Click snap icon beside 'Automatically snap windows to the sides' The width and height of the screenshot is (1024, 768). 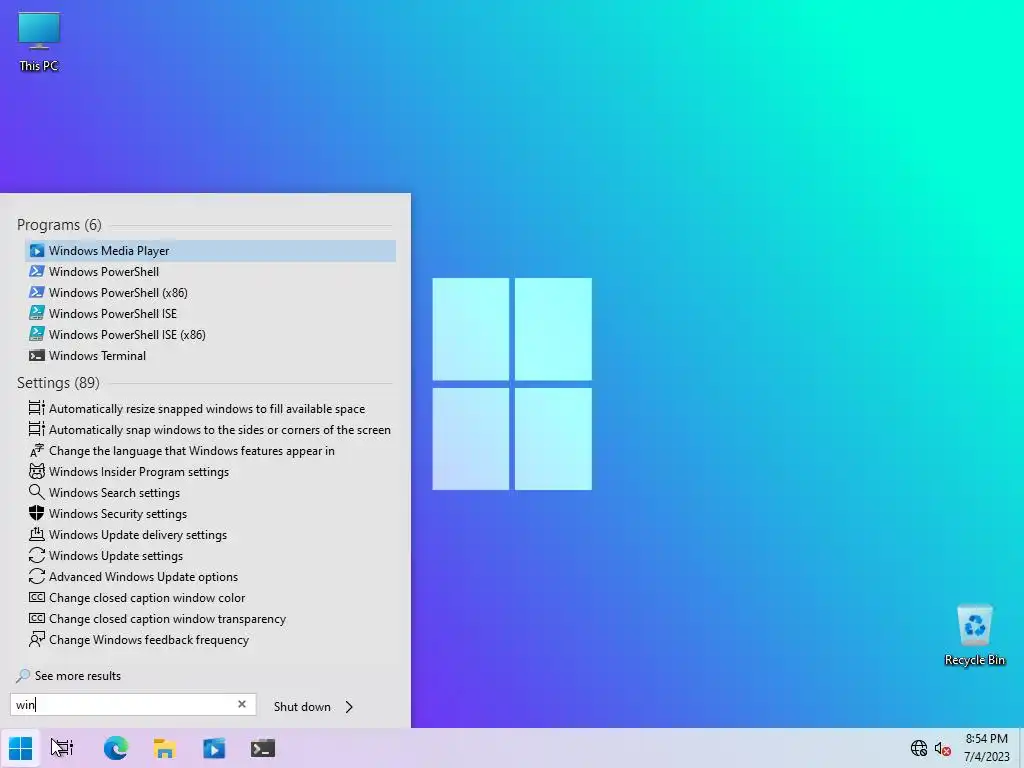pyautogui.click(x=37, y=430)
